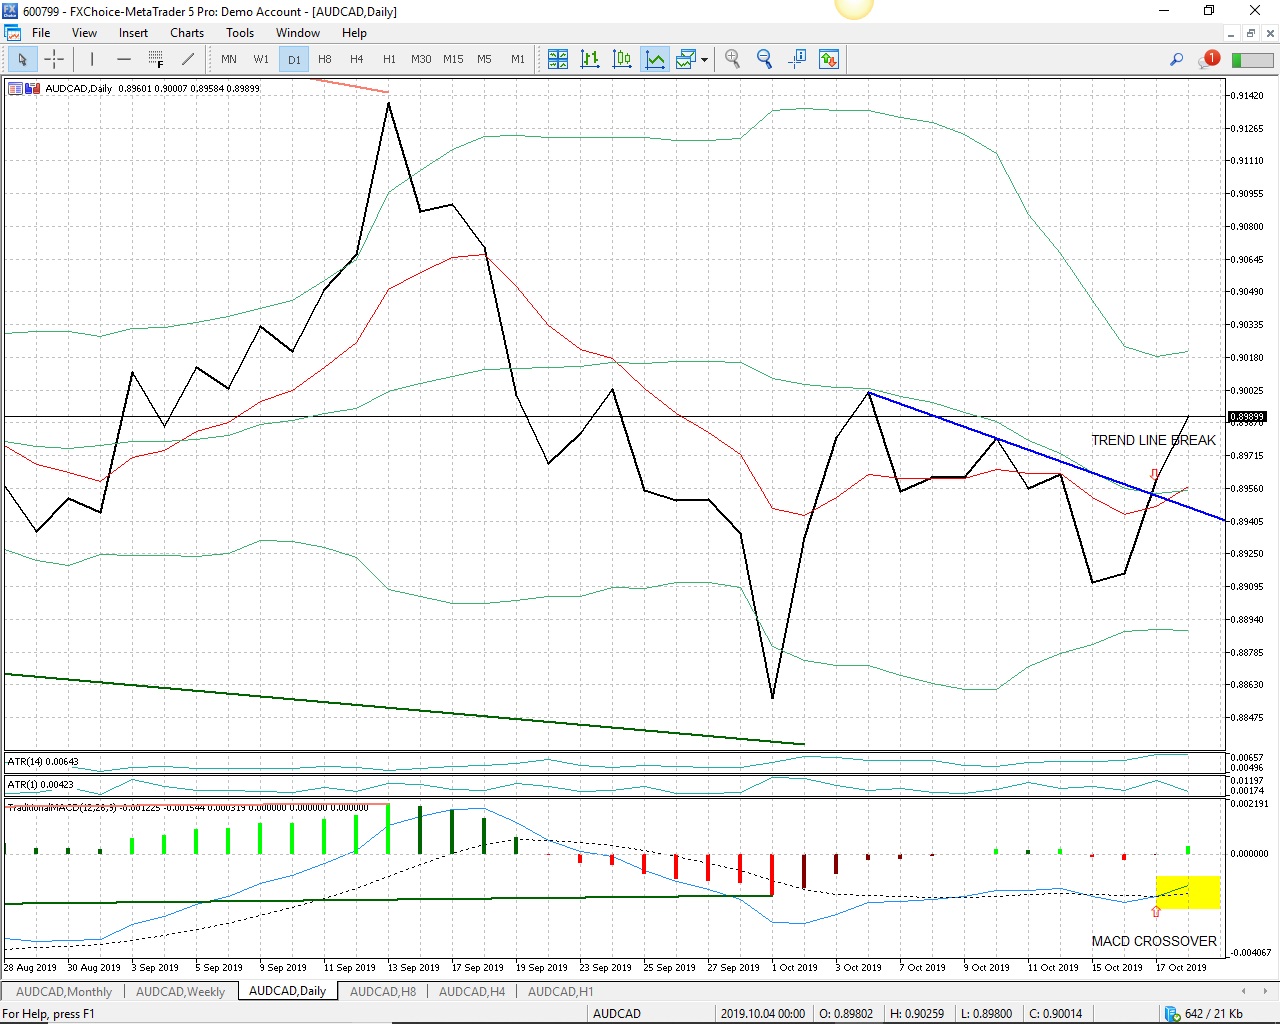Open the search magnifier in toolbar
This screenshot has width=1280, height=1024.
[x=1176, y=59]
